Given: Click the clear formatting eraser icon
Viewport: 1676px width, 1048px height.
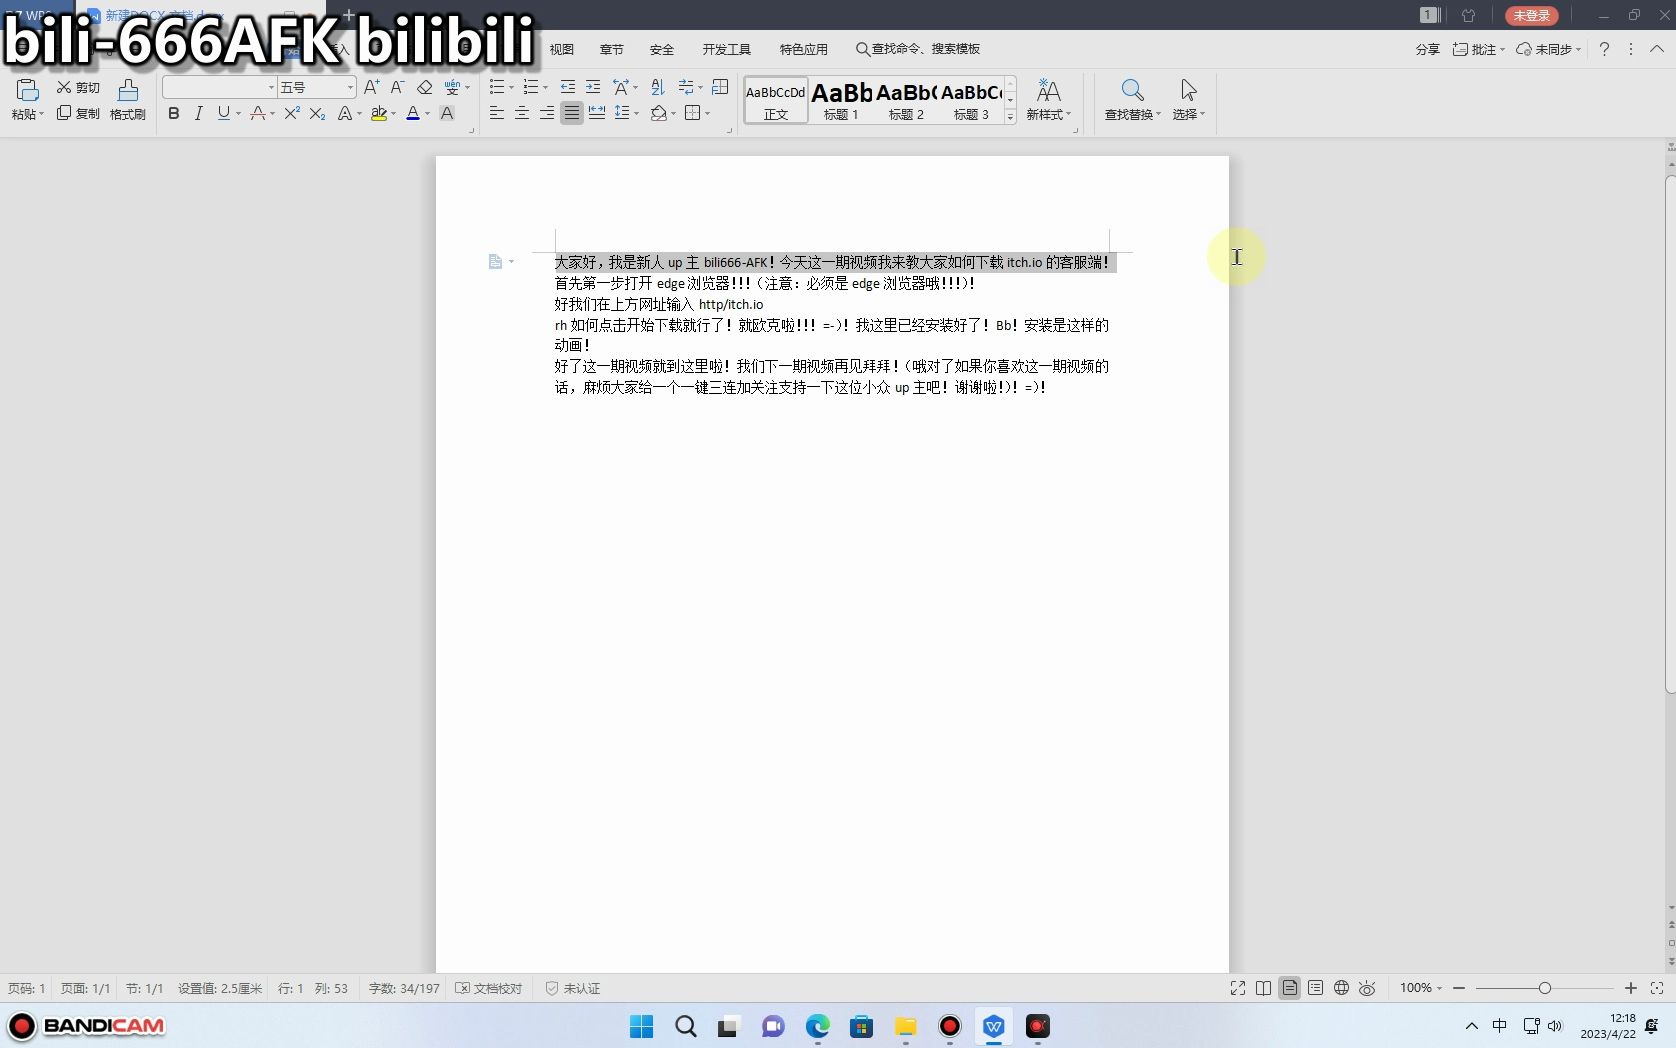Looking at the screenshot, I should tap(425, 88).
